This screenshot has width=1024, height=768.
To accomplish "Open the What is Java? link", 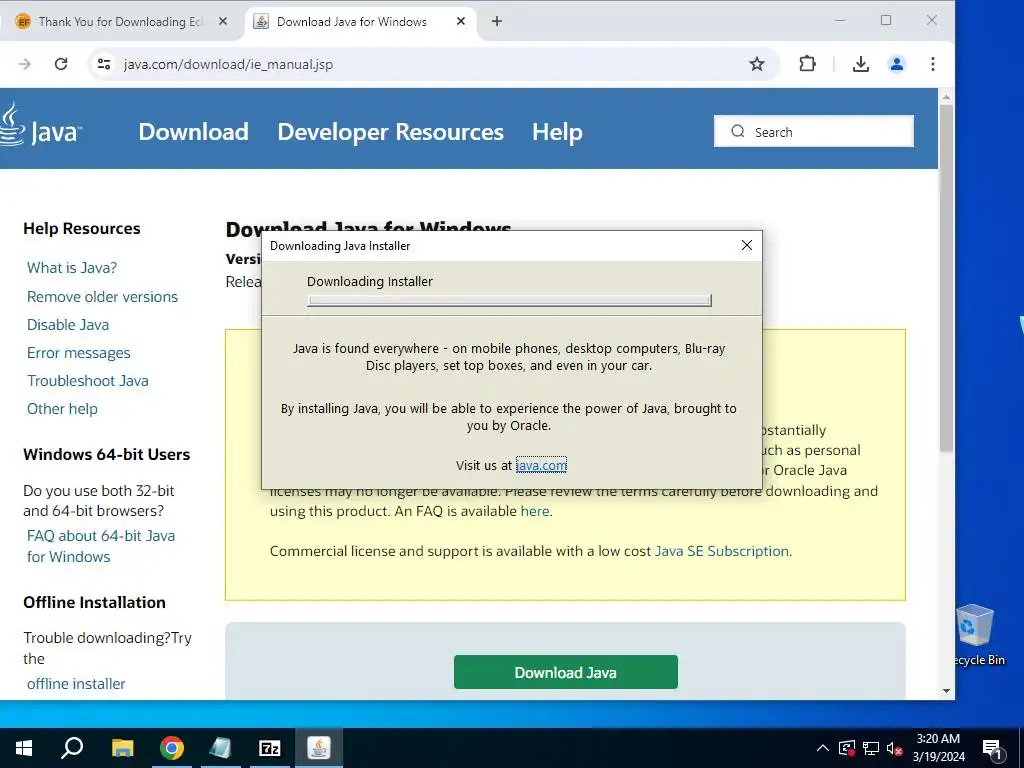I will coord(72,268).
